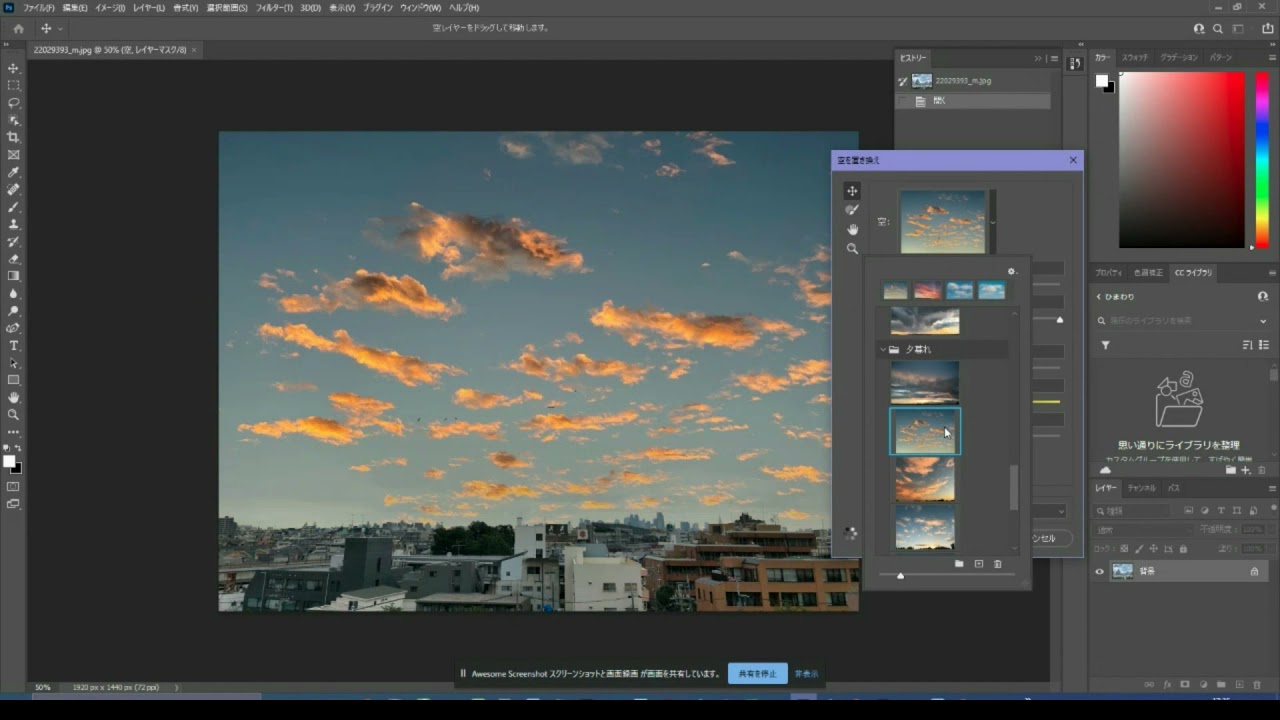
Task: Open the blend mode dropdown in Layers
Action: (x=1142, y=529)
